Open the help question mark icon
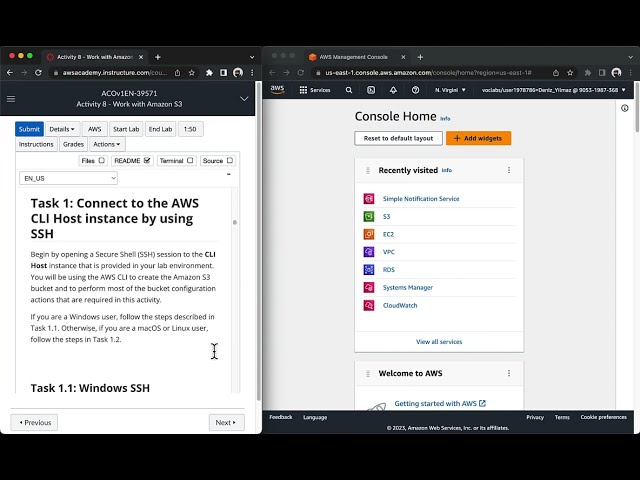 pos(415,90)
